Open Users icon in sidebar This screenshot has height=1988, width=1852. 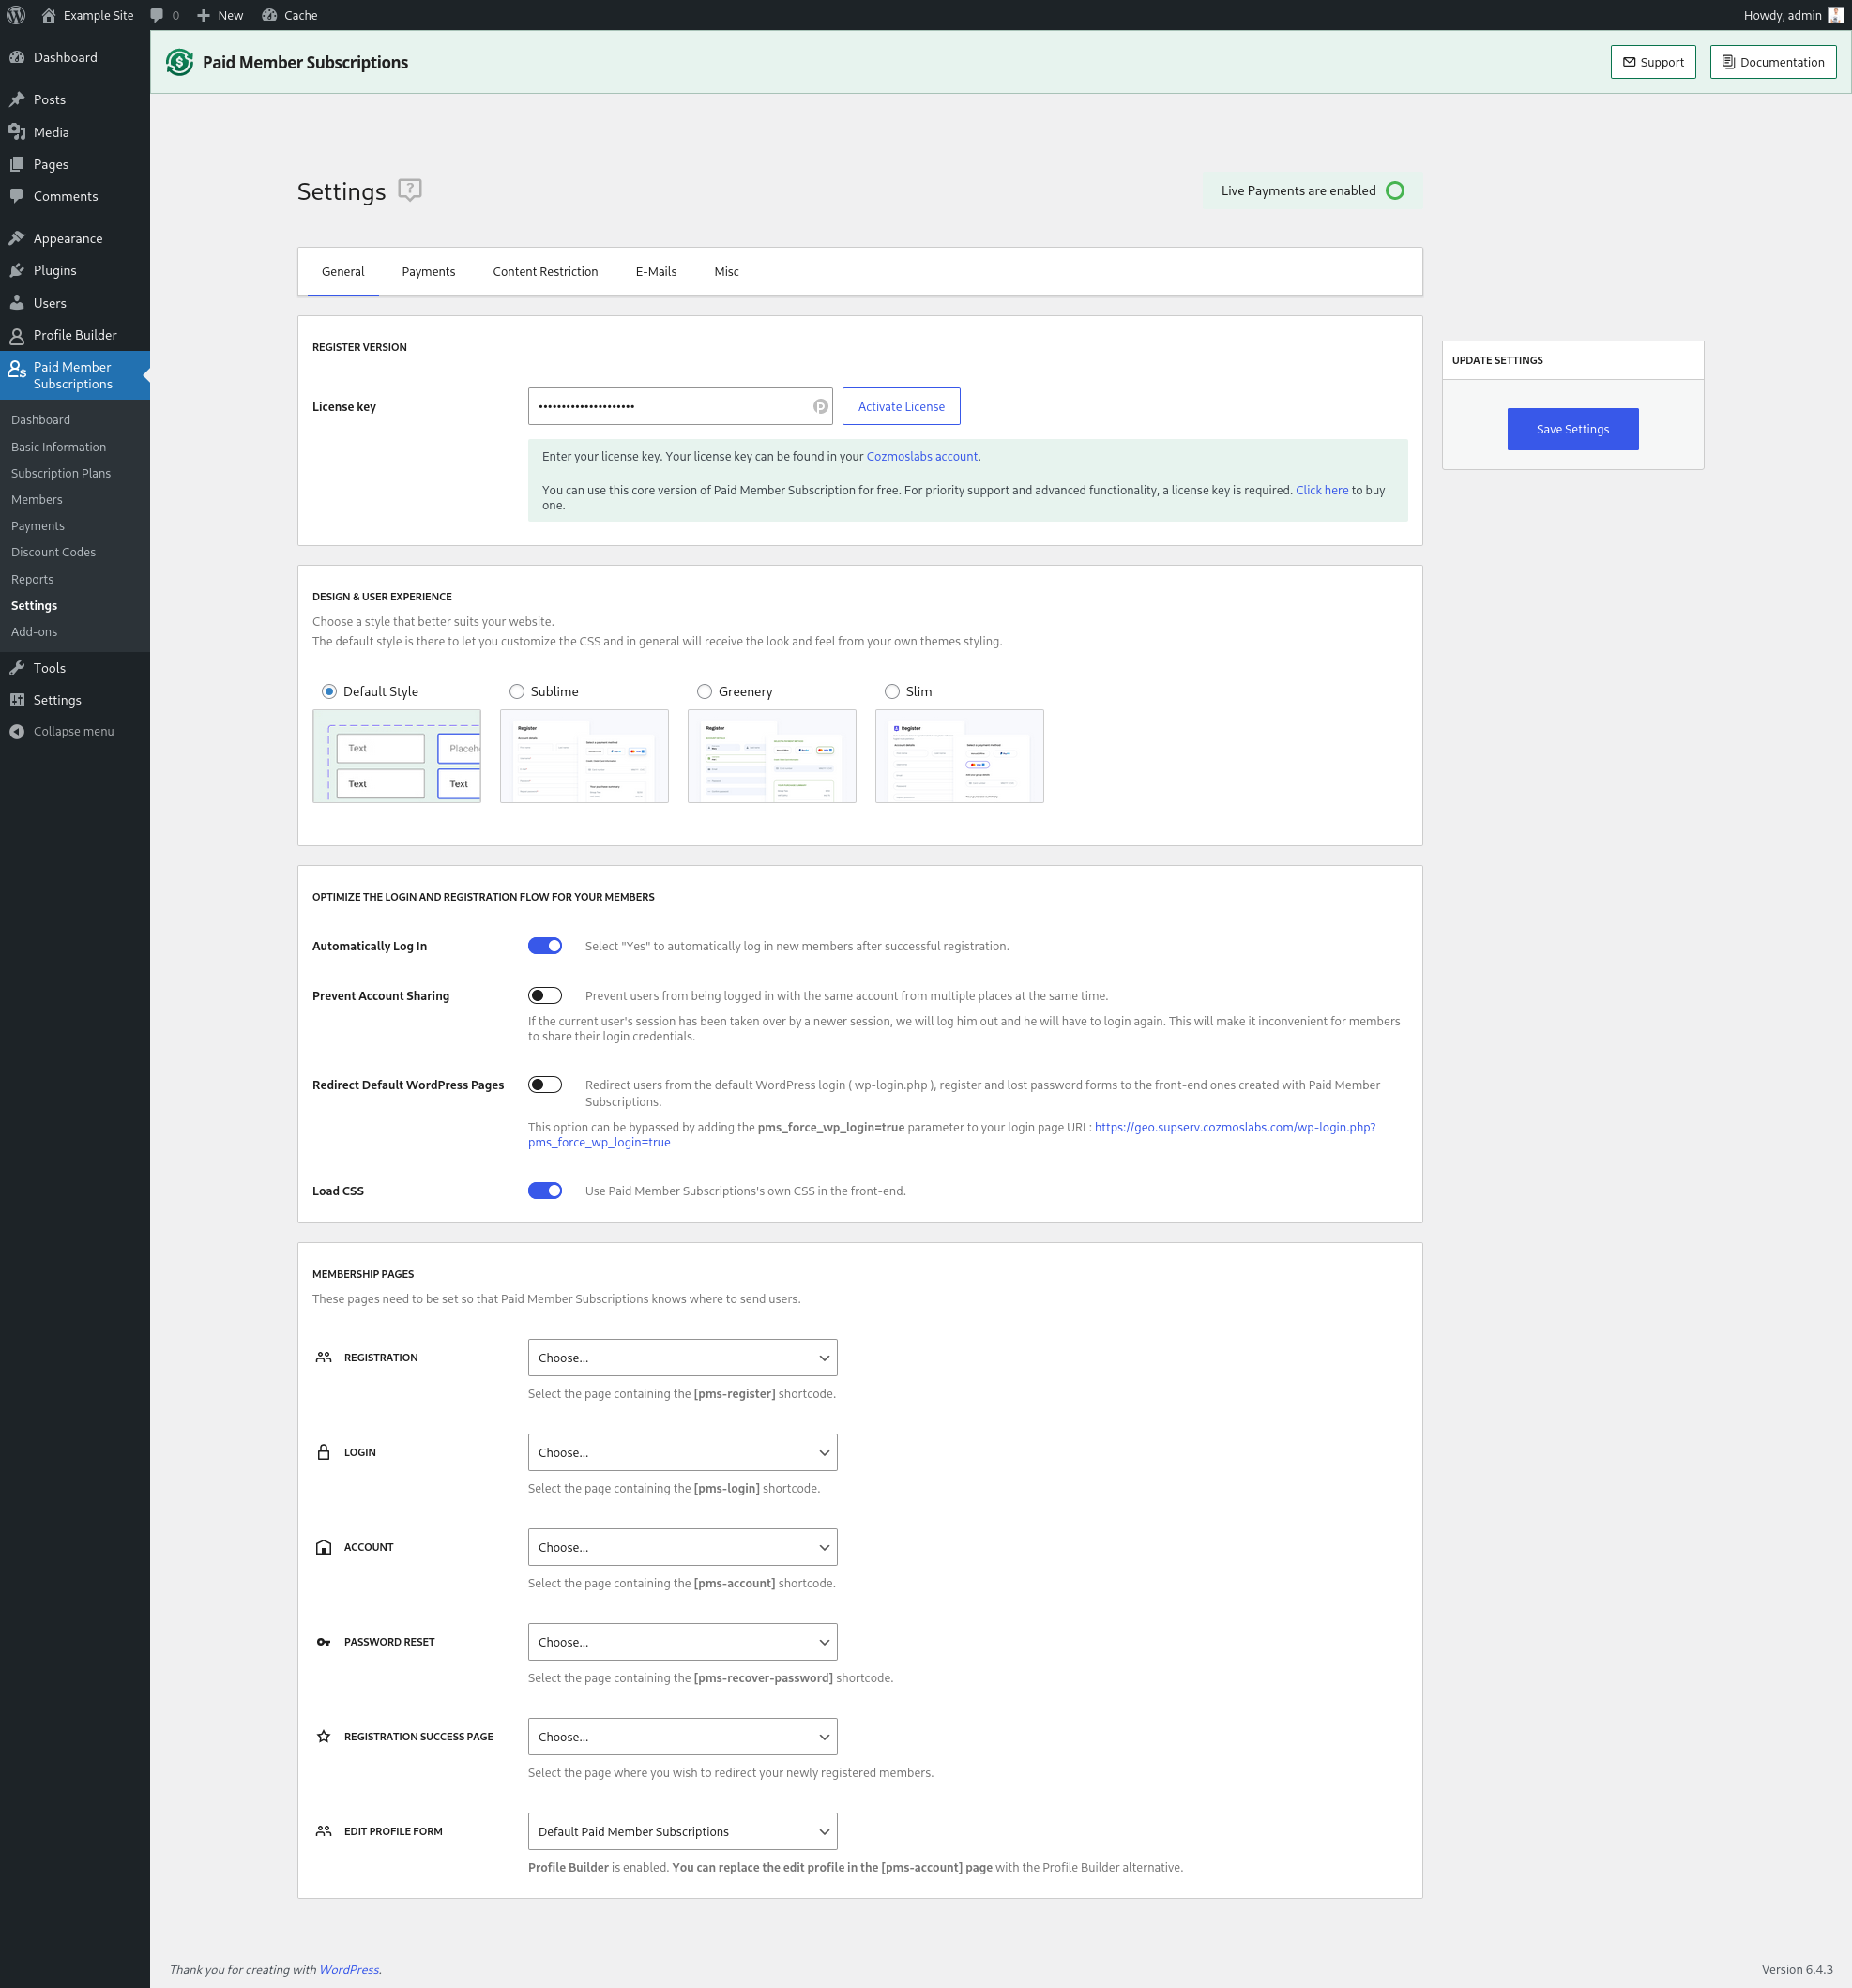click(17, 303)
